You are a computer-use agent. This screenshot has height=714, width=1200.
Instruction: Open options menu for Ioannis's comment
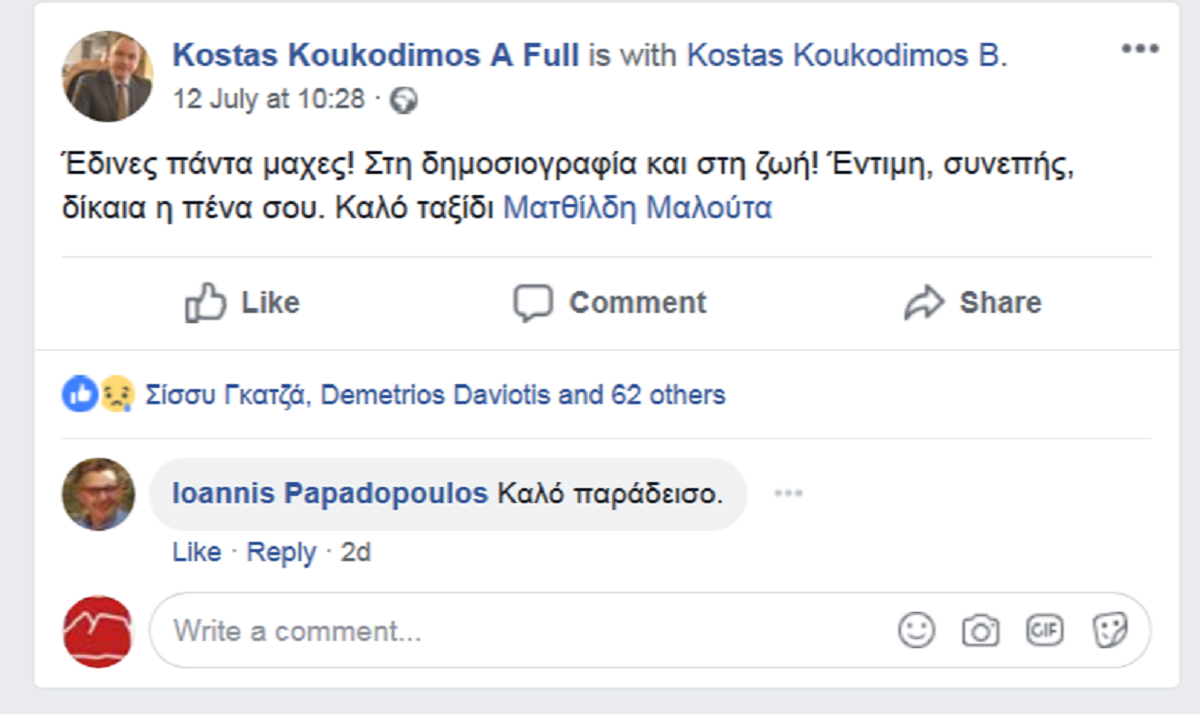[788, 493]
